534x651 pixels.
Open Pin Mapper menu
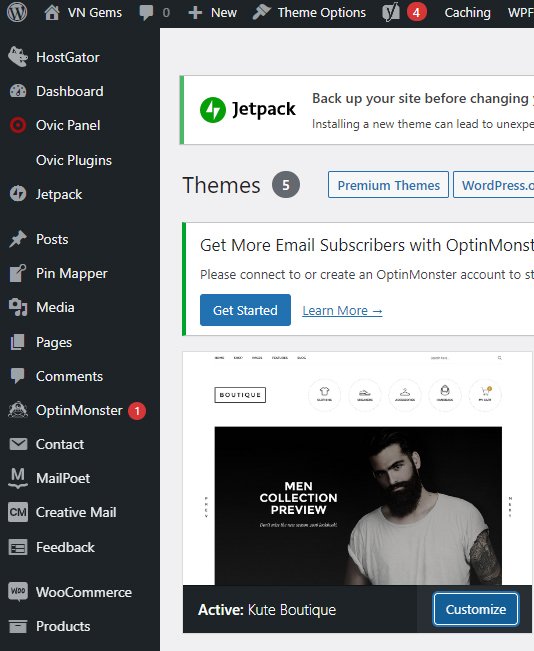click(72, 273)
